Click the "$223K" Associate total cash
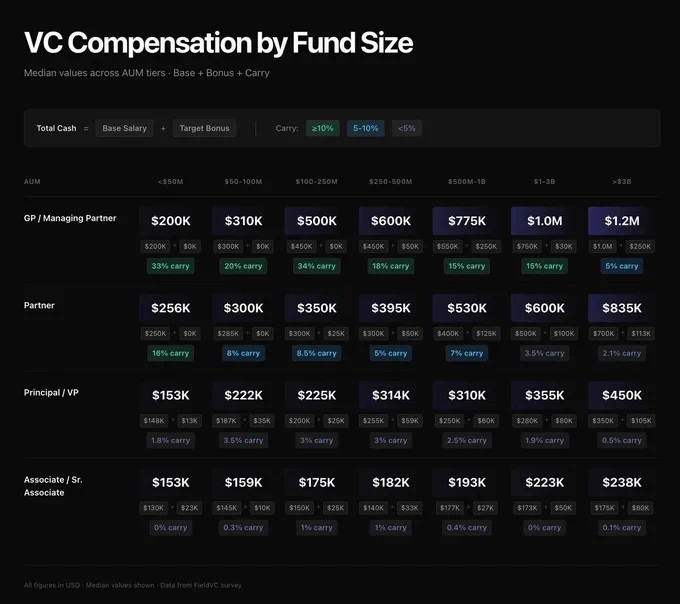The image size is (680, 604). tap(544, 483)
